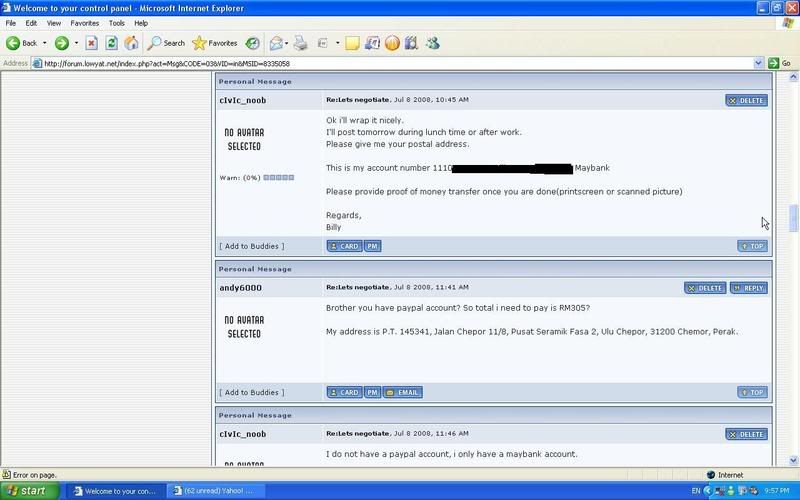The width and height of the screenshot is (800, 500).
Task: Click the Print icon in toolbar
Action: tap(301, 43)
